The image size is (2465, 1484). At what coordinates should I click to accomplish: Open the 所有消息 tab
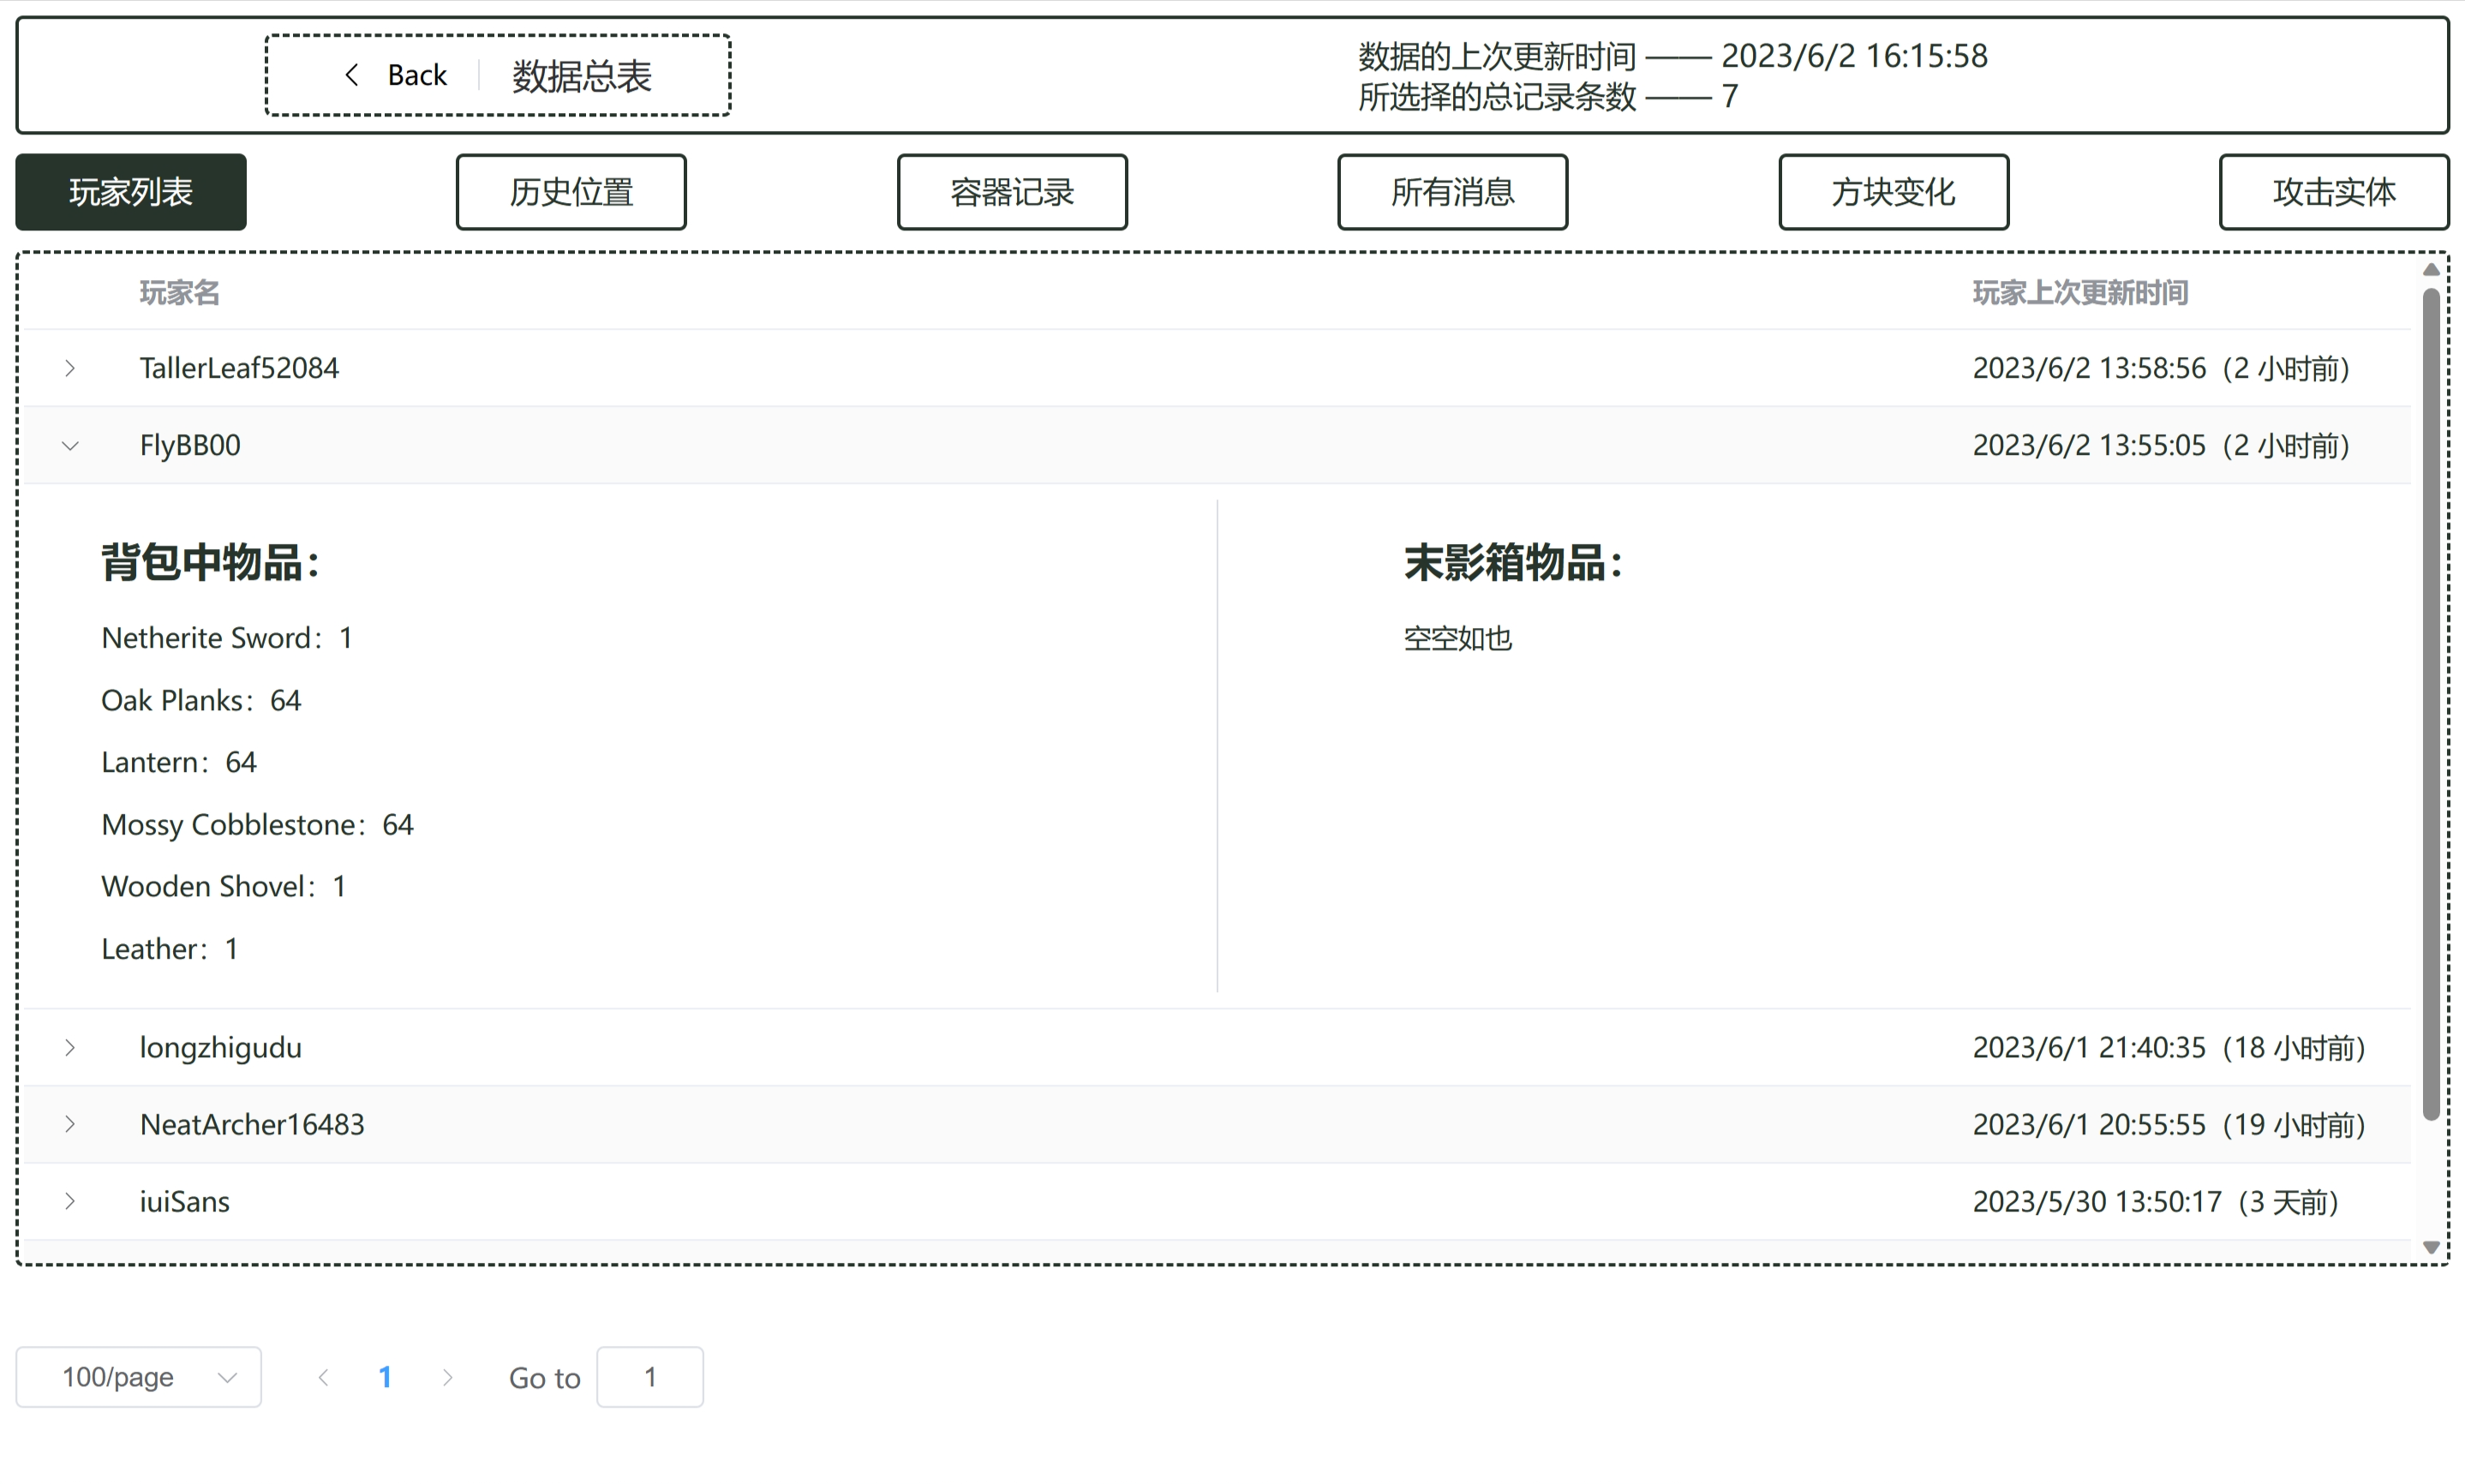pyautogui.click(x=1452, y=192)
